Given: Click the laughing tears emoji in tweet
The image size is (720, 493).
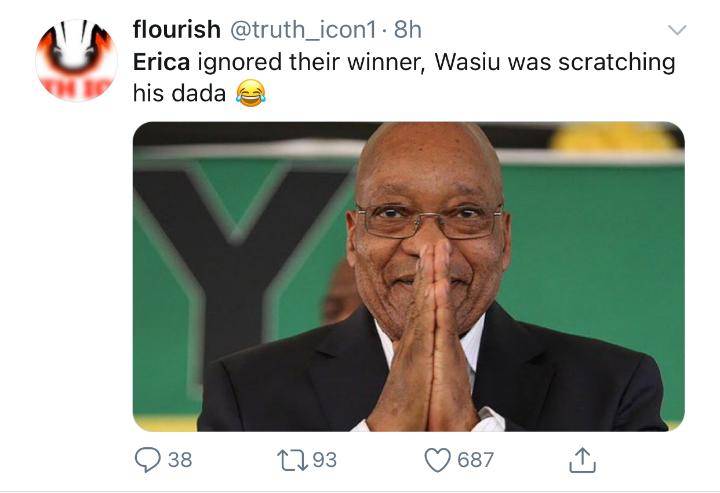Looking at the screenshot, I should click(x=250, y=93).
